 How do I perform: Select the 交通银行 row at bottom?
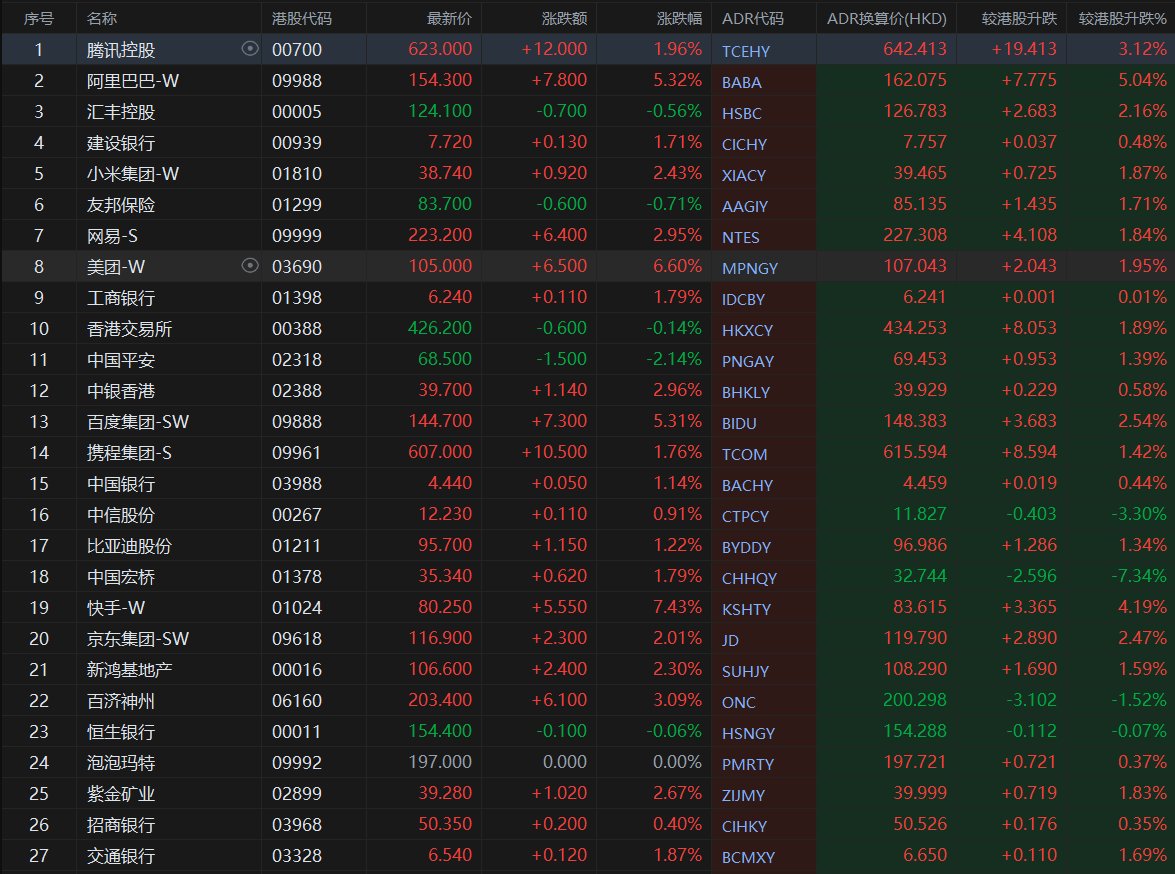click(x=121, y=856)
